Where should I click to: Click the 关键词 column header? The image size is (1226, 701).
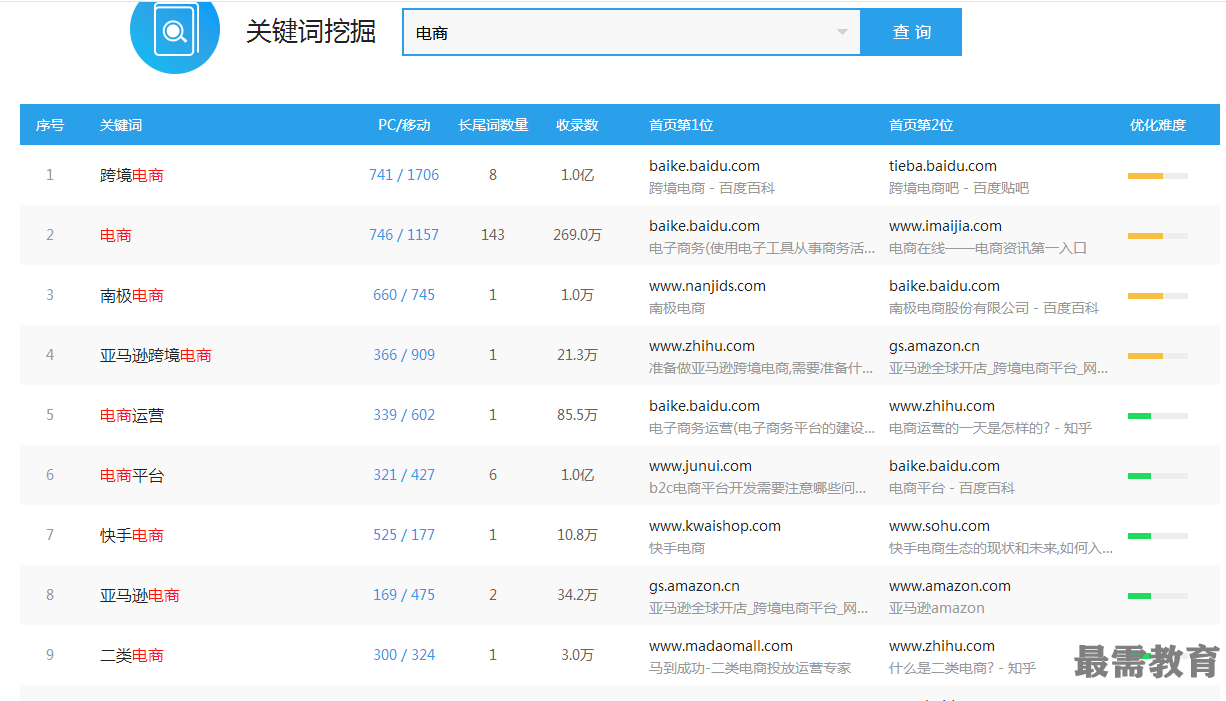tap(121, 125)
